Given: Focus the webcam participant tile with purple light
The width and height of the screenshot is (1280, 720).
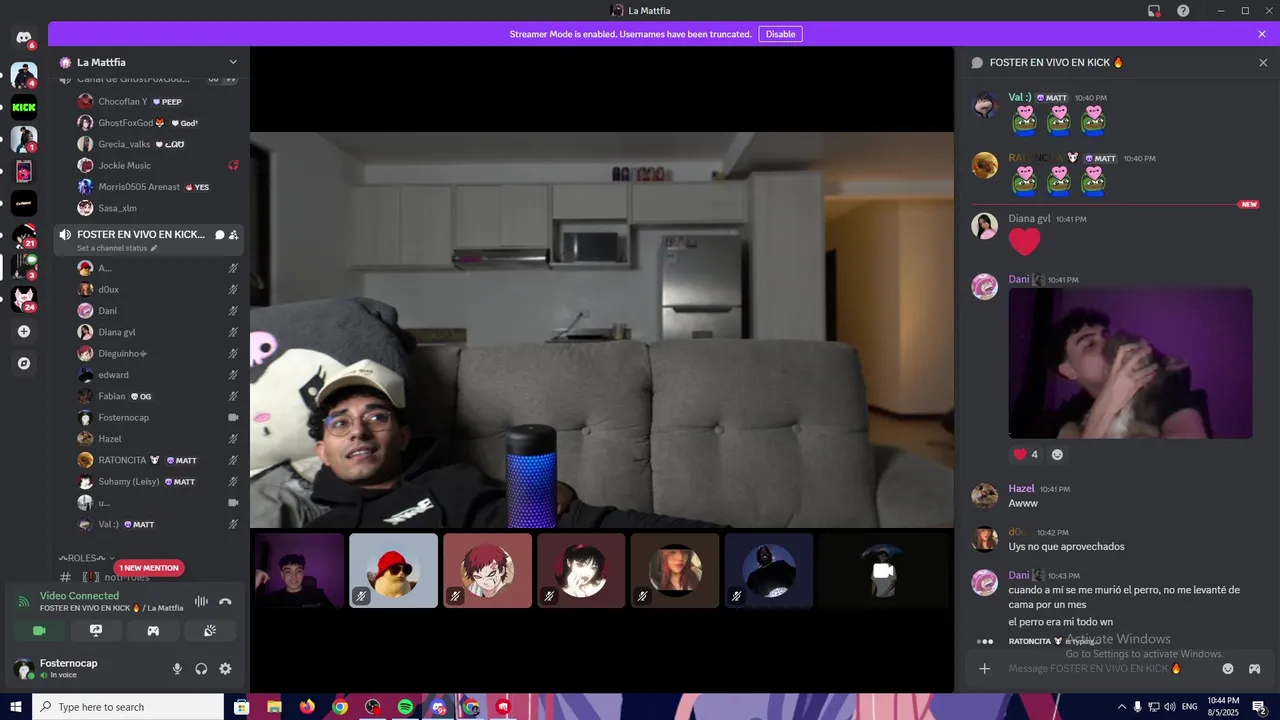Looking at the screenshot, I should [x=299, y=570].
